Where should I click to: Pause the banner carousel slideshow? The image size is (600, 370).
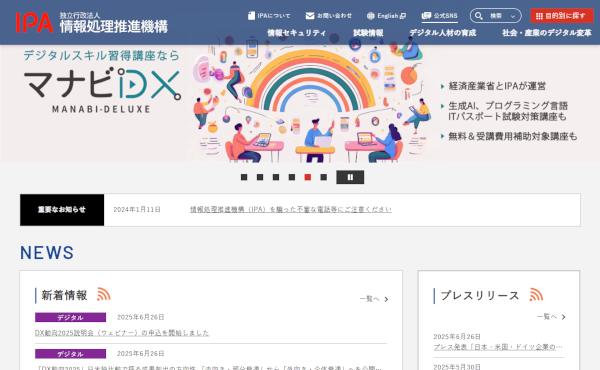pyautogui.click(x=350, y=177)
